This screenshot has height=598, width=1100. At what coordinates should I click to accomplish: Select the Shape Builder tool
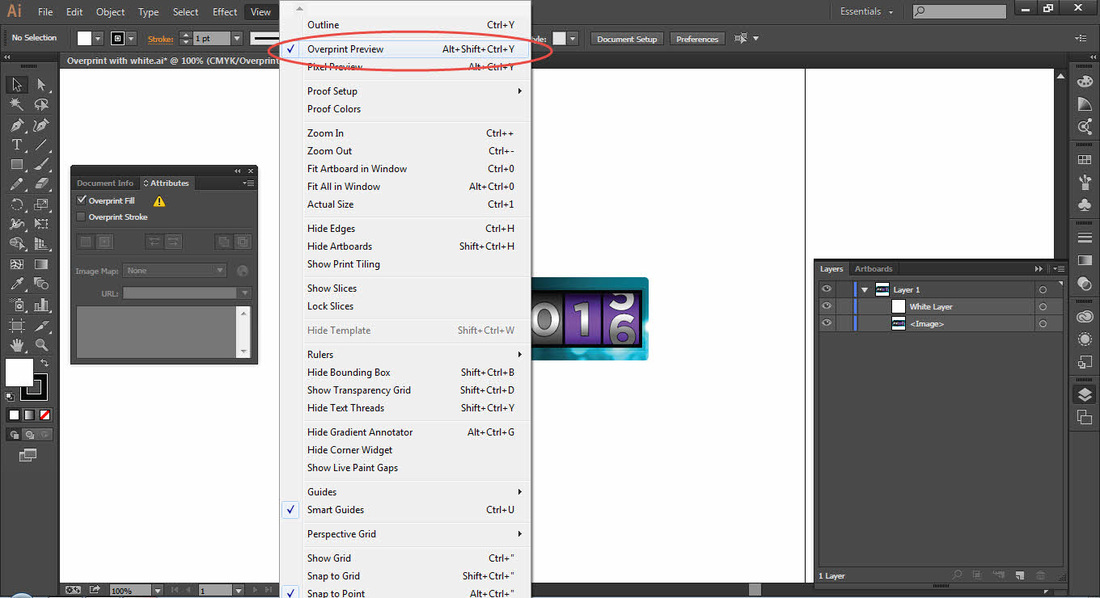tap(16, 244)
